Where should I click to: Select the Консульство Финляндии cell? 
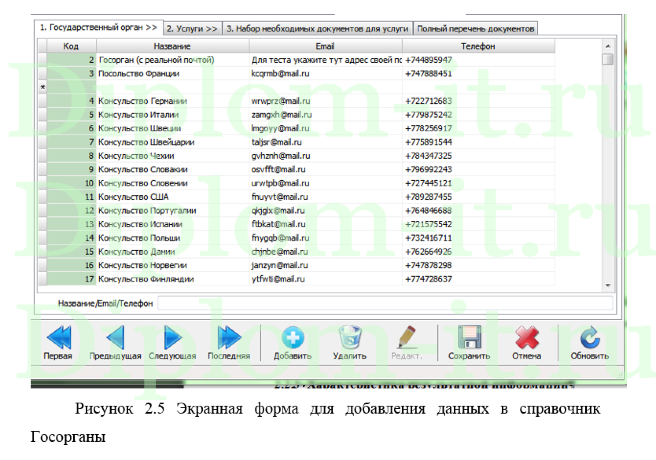tap(173, 279)
